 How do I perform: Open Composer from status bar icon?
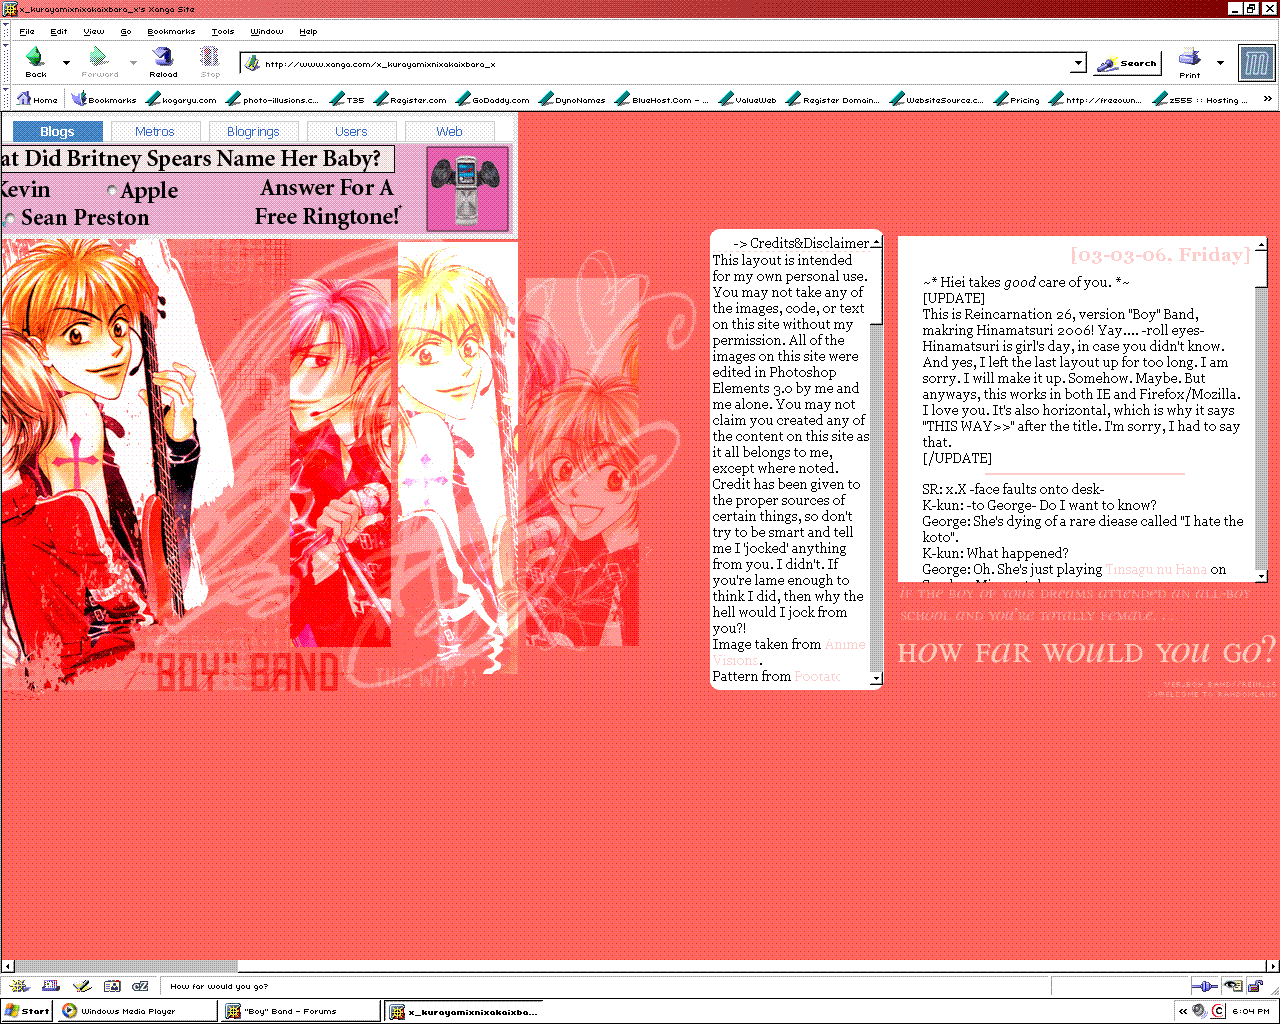[82, 986]
